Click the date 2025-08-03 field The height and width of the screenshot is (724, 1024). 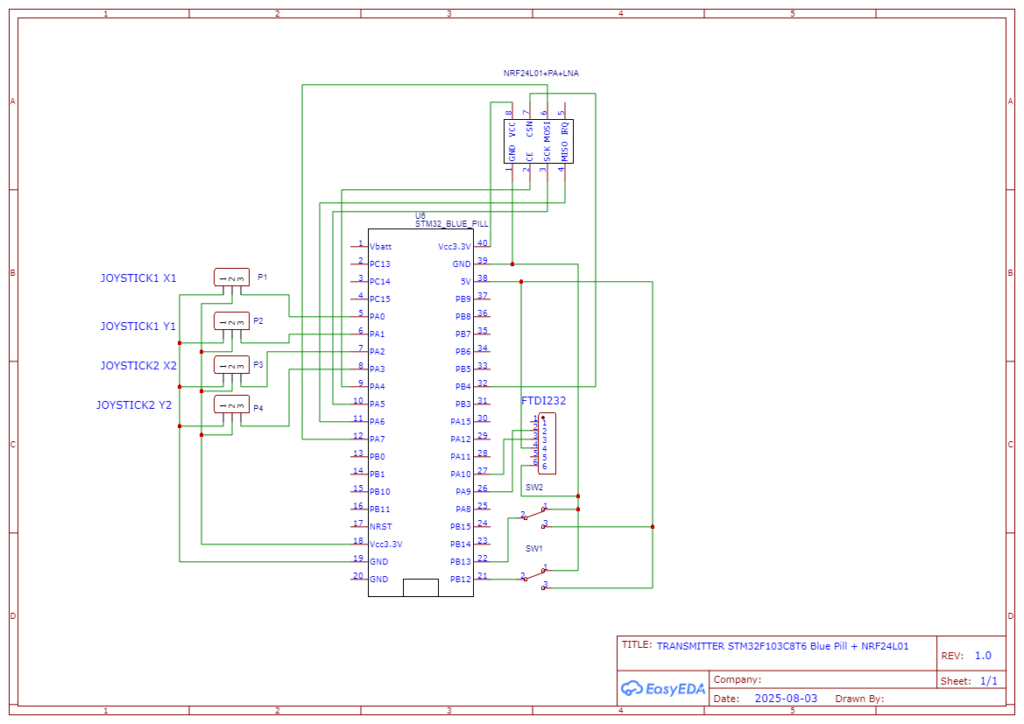tap(786, 699)
